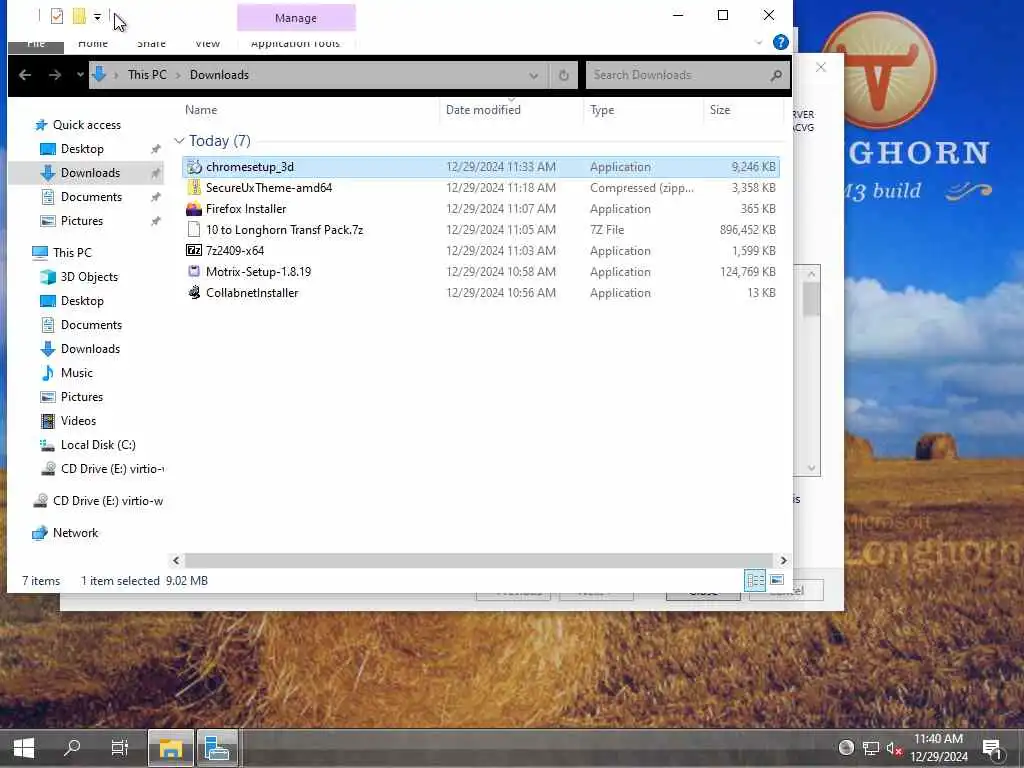
Task: Open taskbar Search
Action: (x=72, y=748)
